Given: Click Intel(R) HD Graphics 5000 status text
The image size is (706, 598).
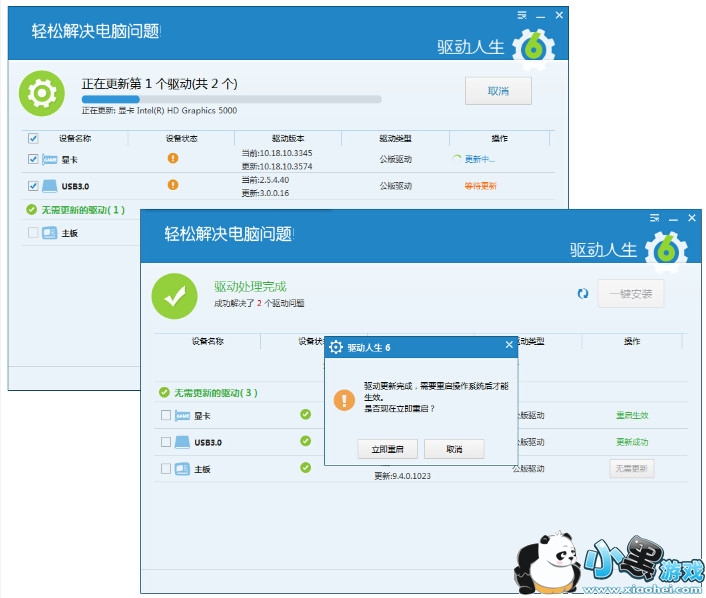Looking at the screenshot, I should (x=187, y=110).
